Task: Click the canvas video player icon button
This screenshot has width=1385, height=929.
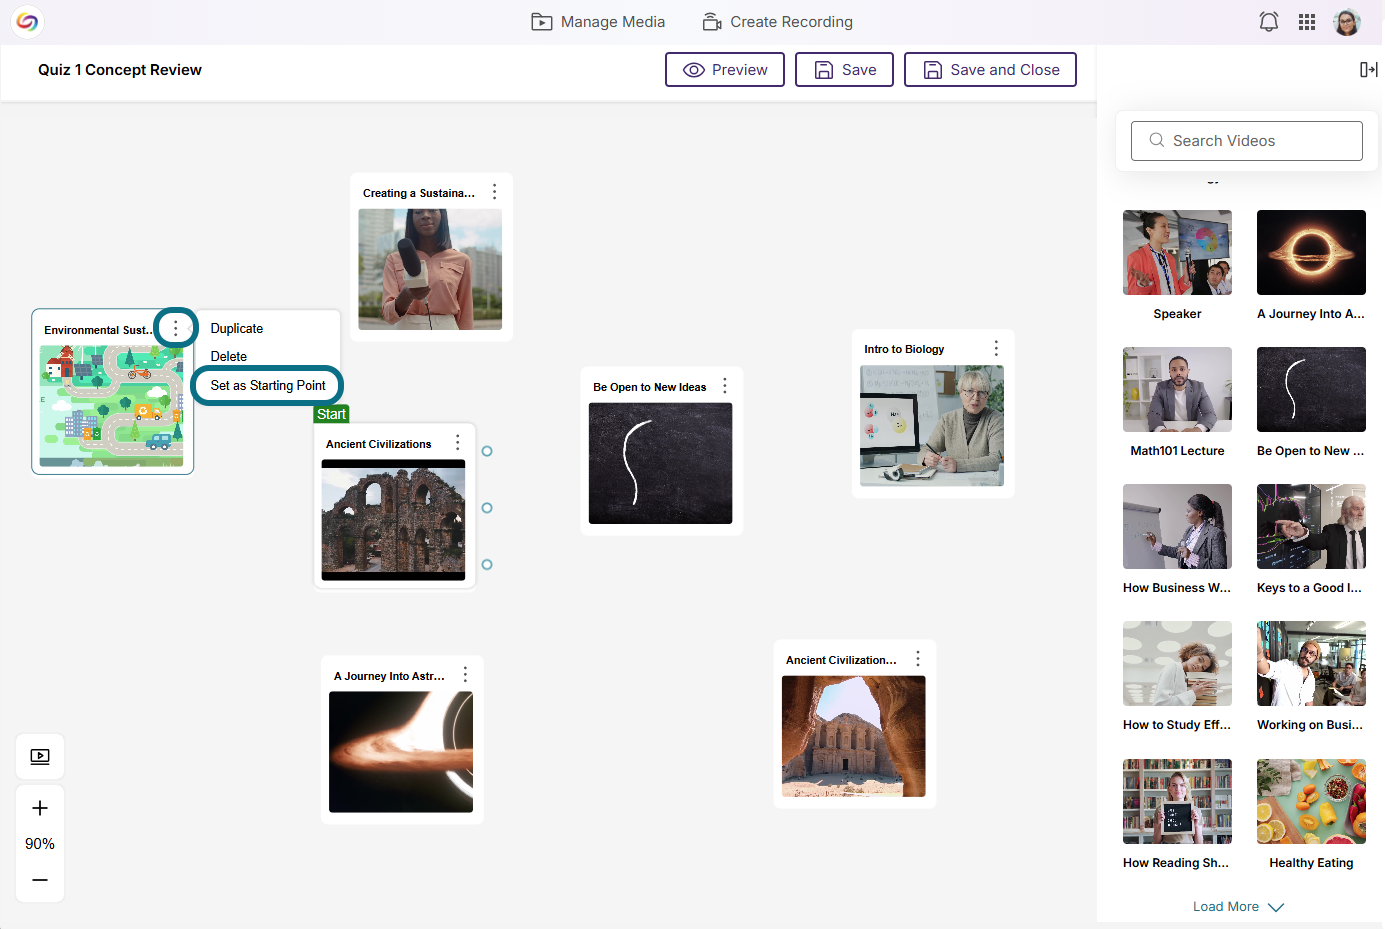Action: (40, 756)
